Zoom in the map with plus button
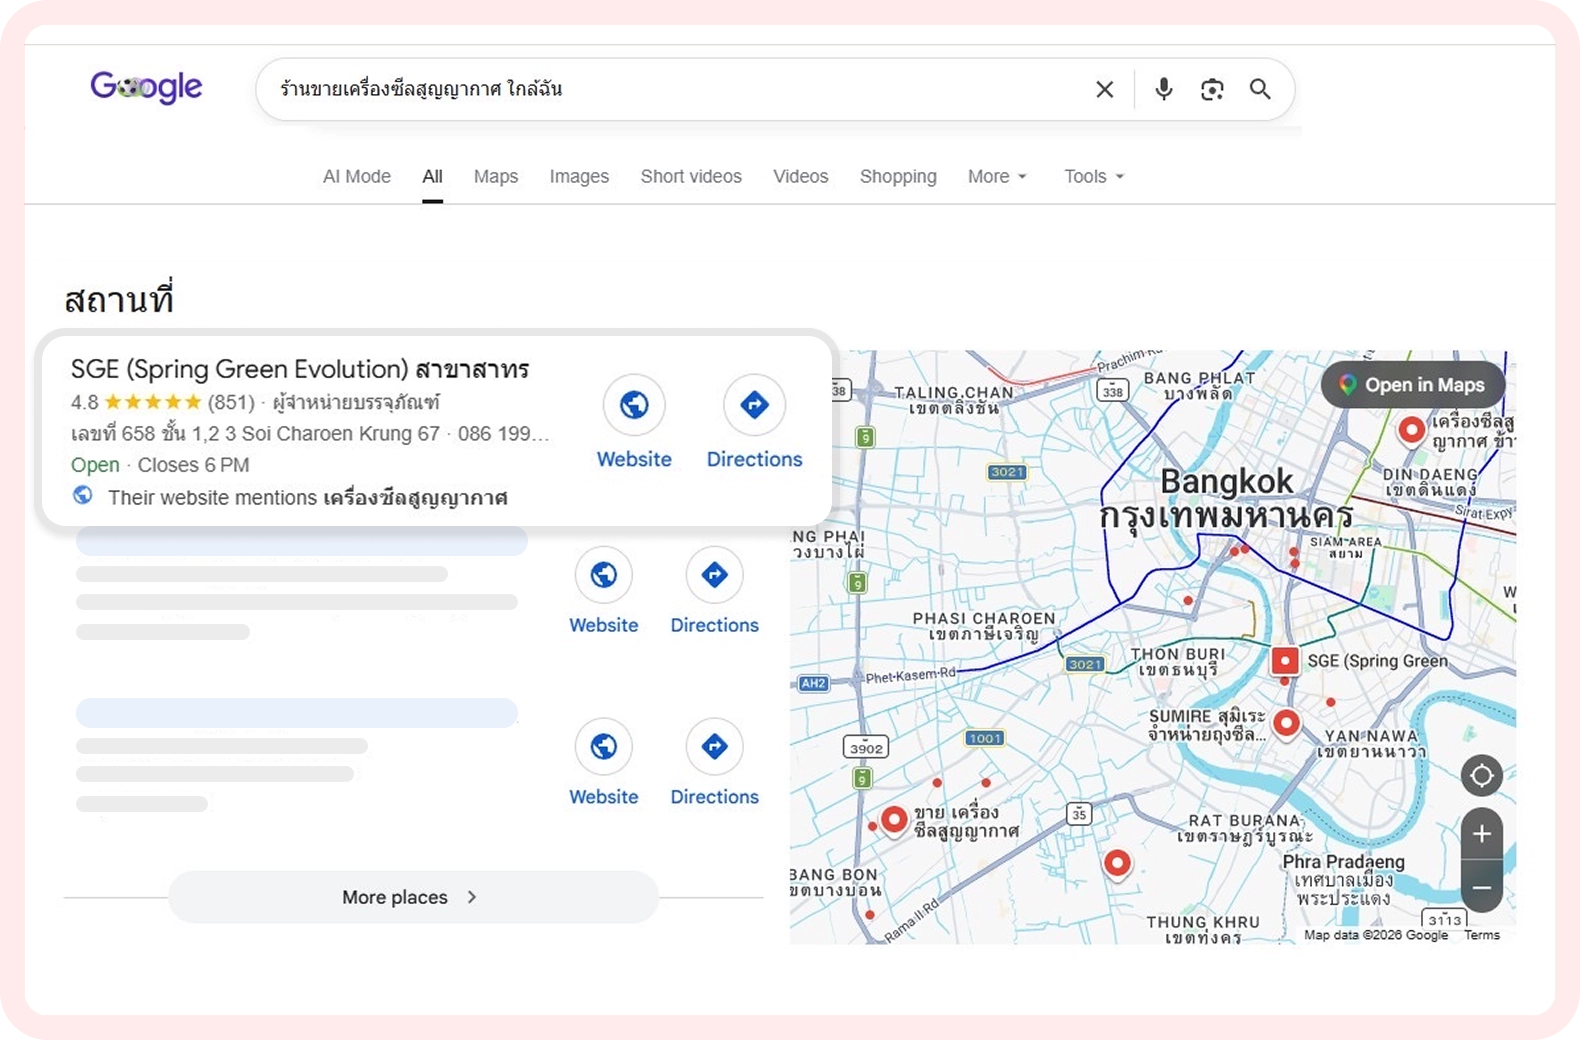Image resolution: width=1580 pixels, height=1040 pixels. (x=1481, y=834)
